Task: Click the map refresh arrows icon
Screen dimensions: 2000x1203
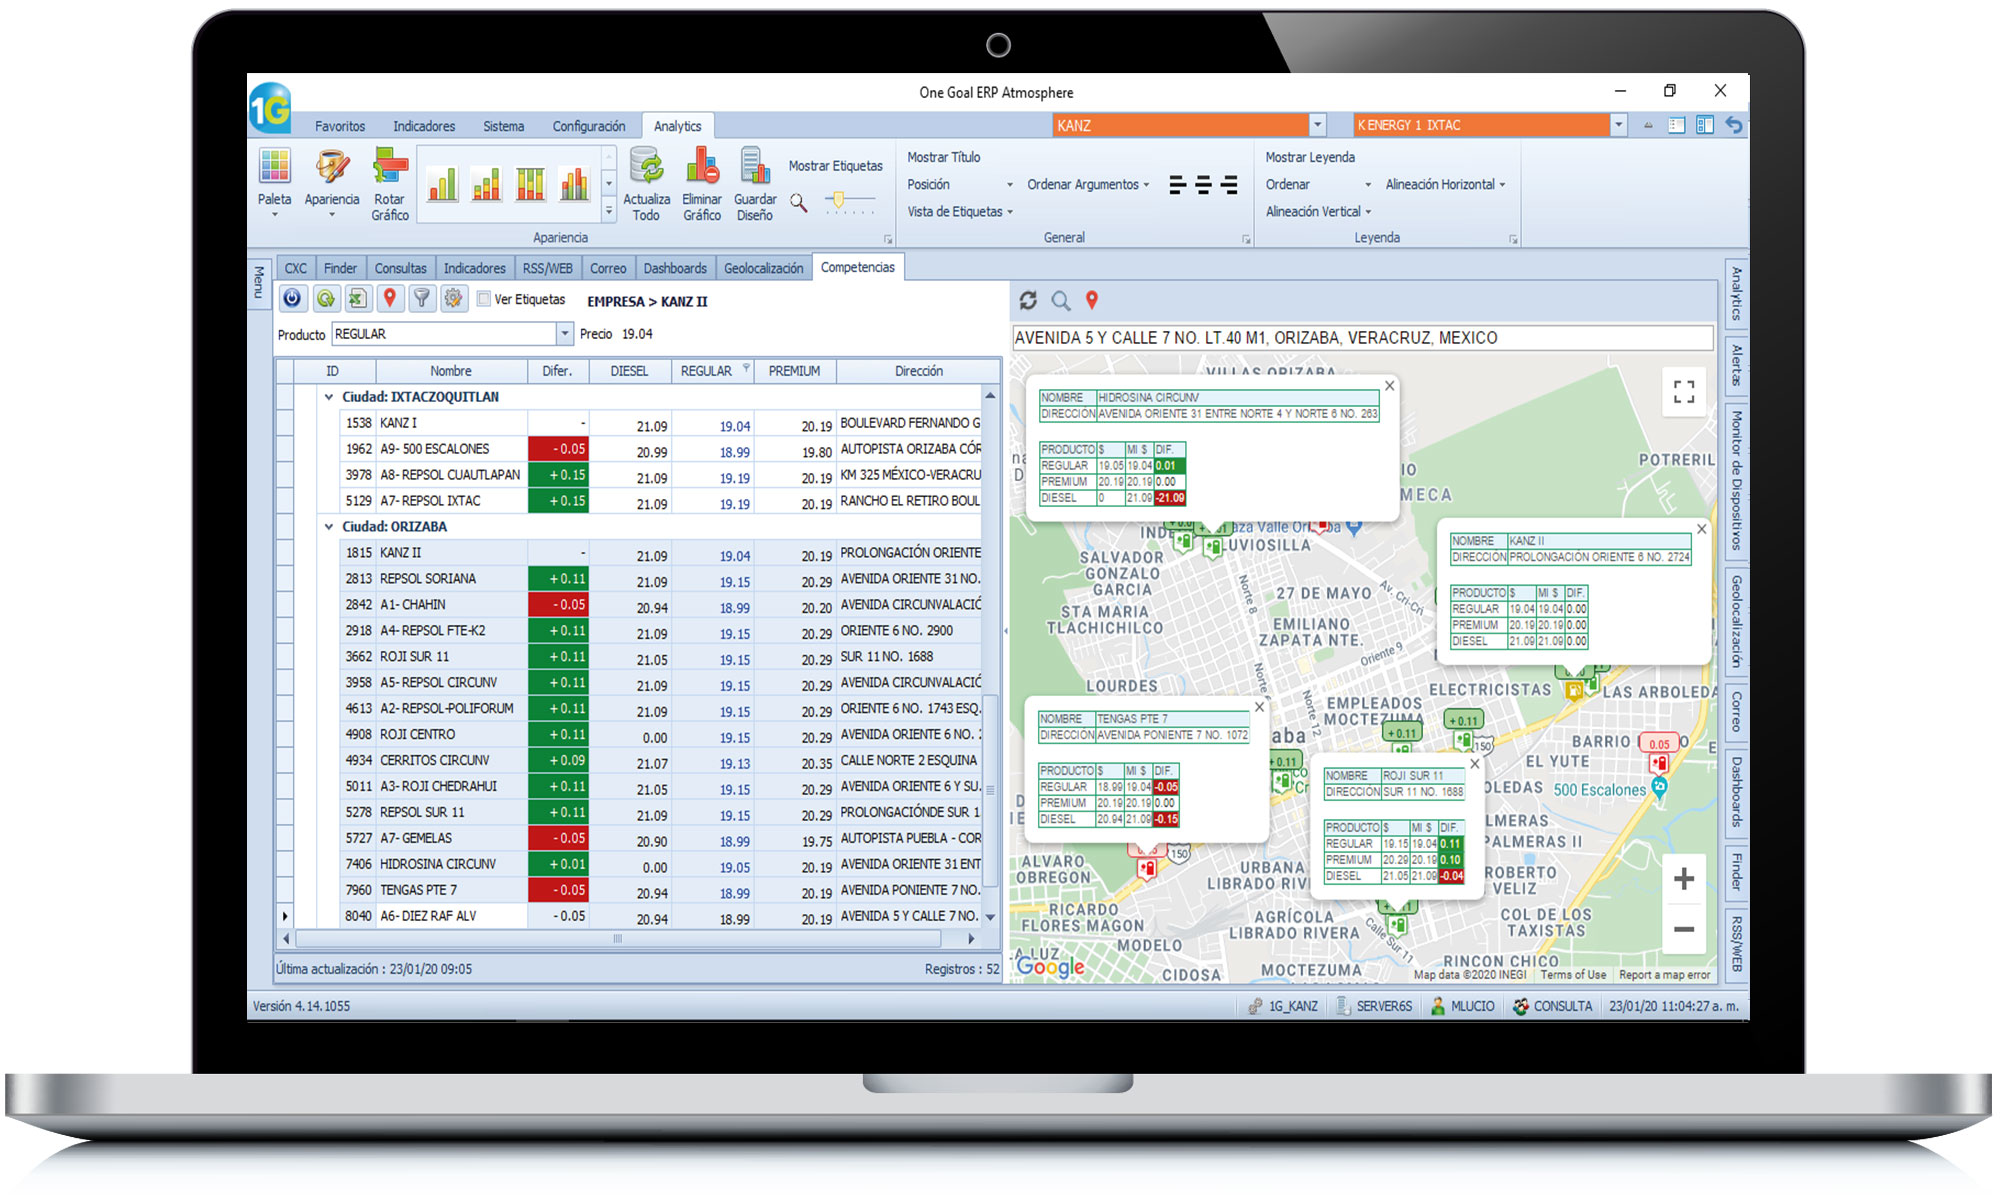Action: [1028, 300]
